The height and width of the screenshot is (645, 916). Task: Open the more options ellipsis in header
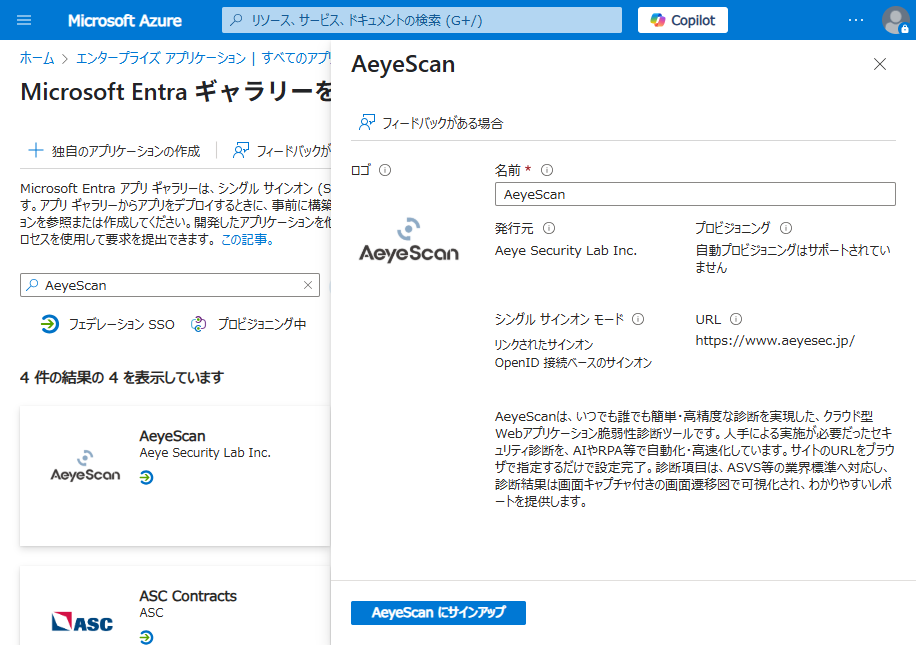855,20
